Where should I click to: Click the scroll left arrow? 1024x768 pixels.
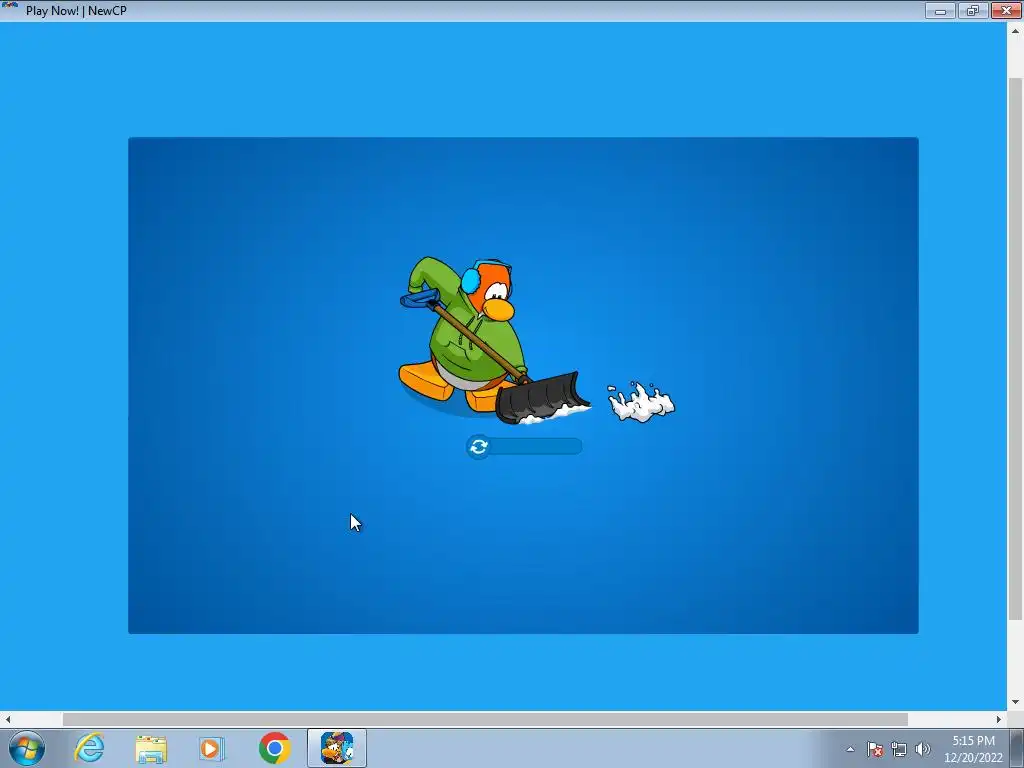(7, 719)
